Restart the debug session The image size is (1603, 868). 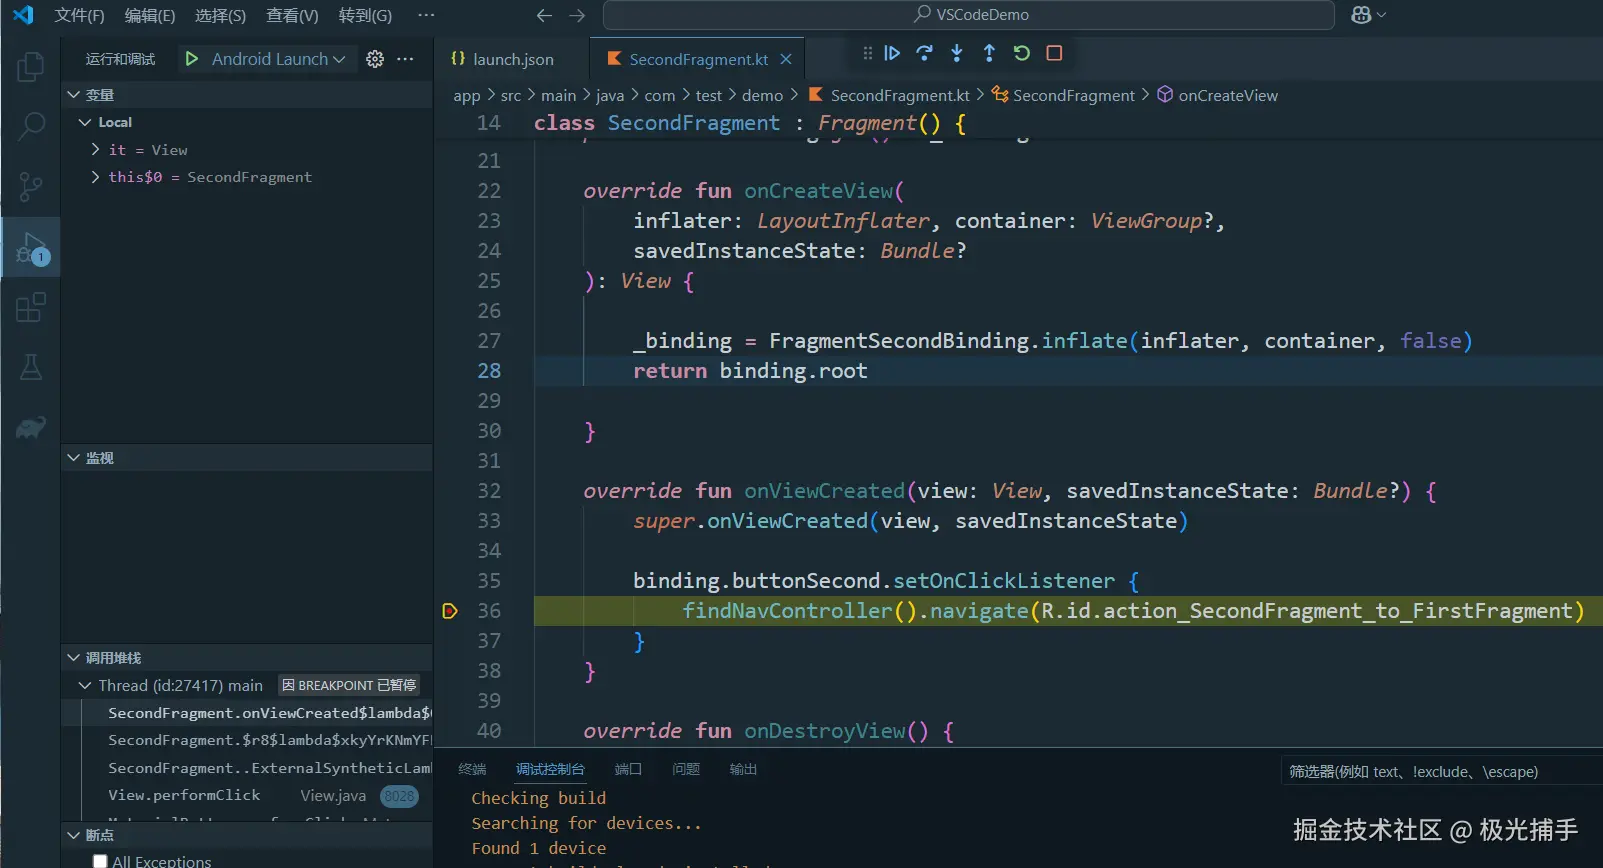(1021, 53)
